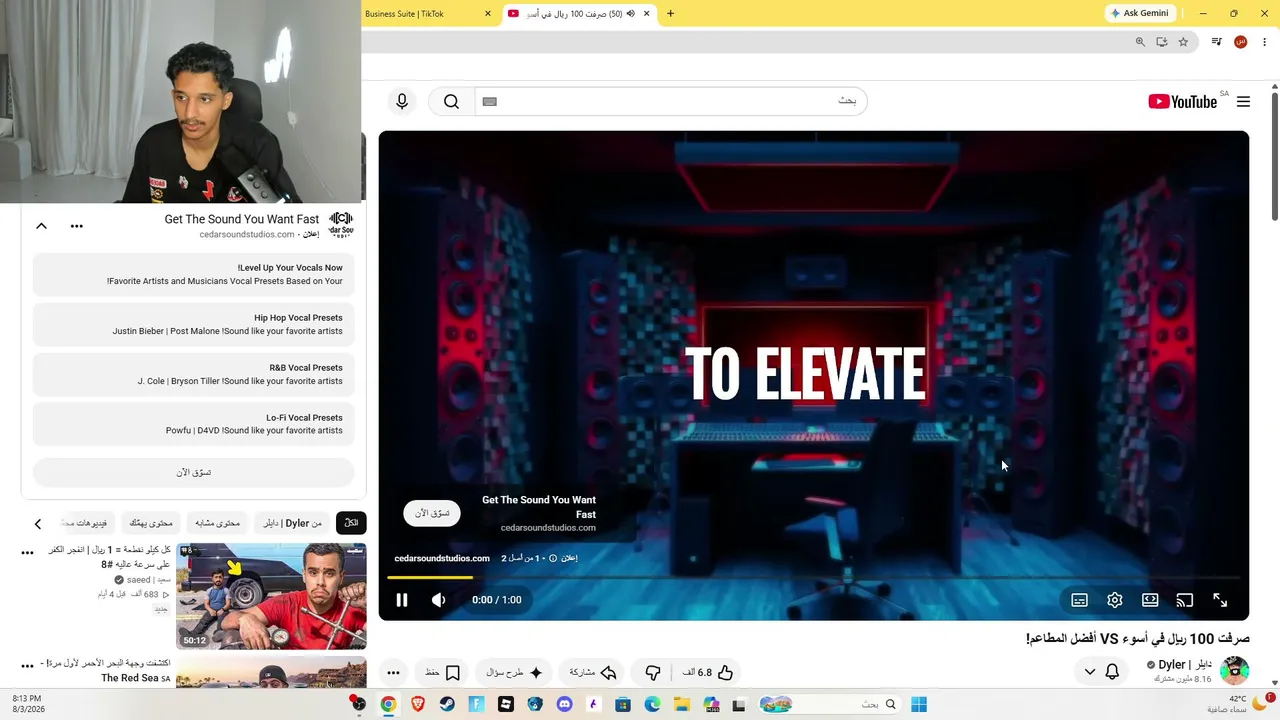Open the Dyler channel avatar

click(x=1235, y=670)
